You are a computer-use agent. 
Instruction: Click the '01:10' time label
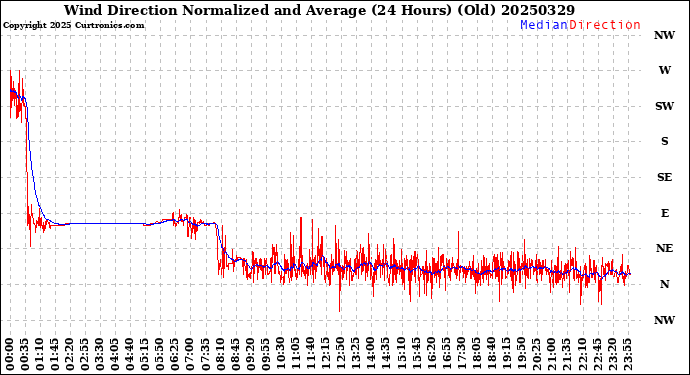tap(40, 354)
